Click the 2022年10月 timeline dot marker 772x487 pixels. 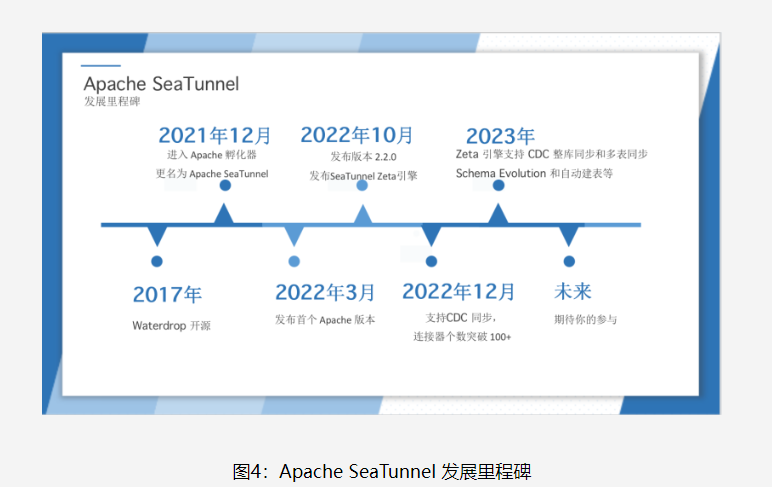click(362, 186)
